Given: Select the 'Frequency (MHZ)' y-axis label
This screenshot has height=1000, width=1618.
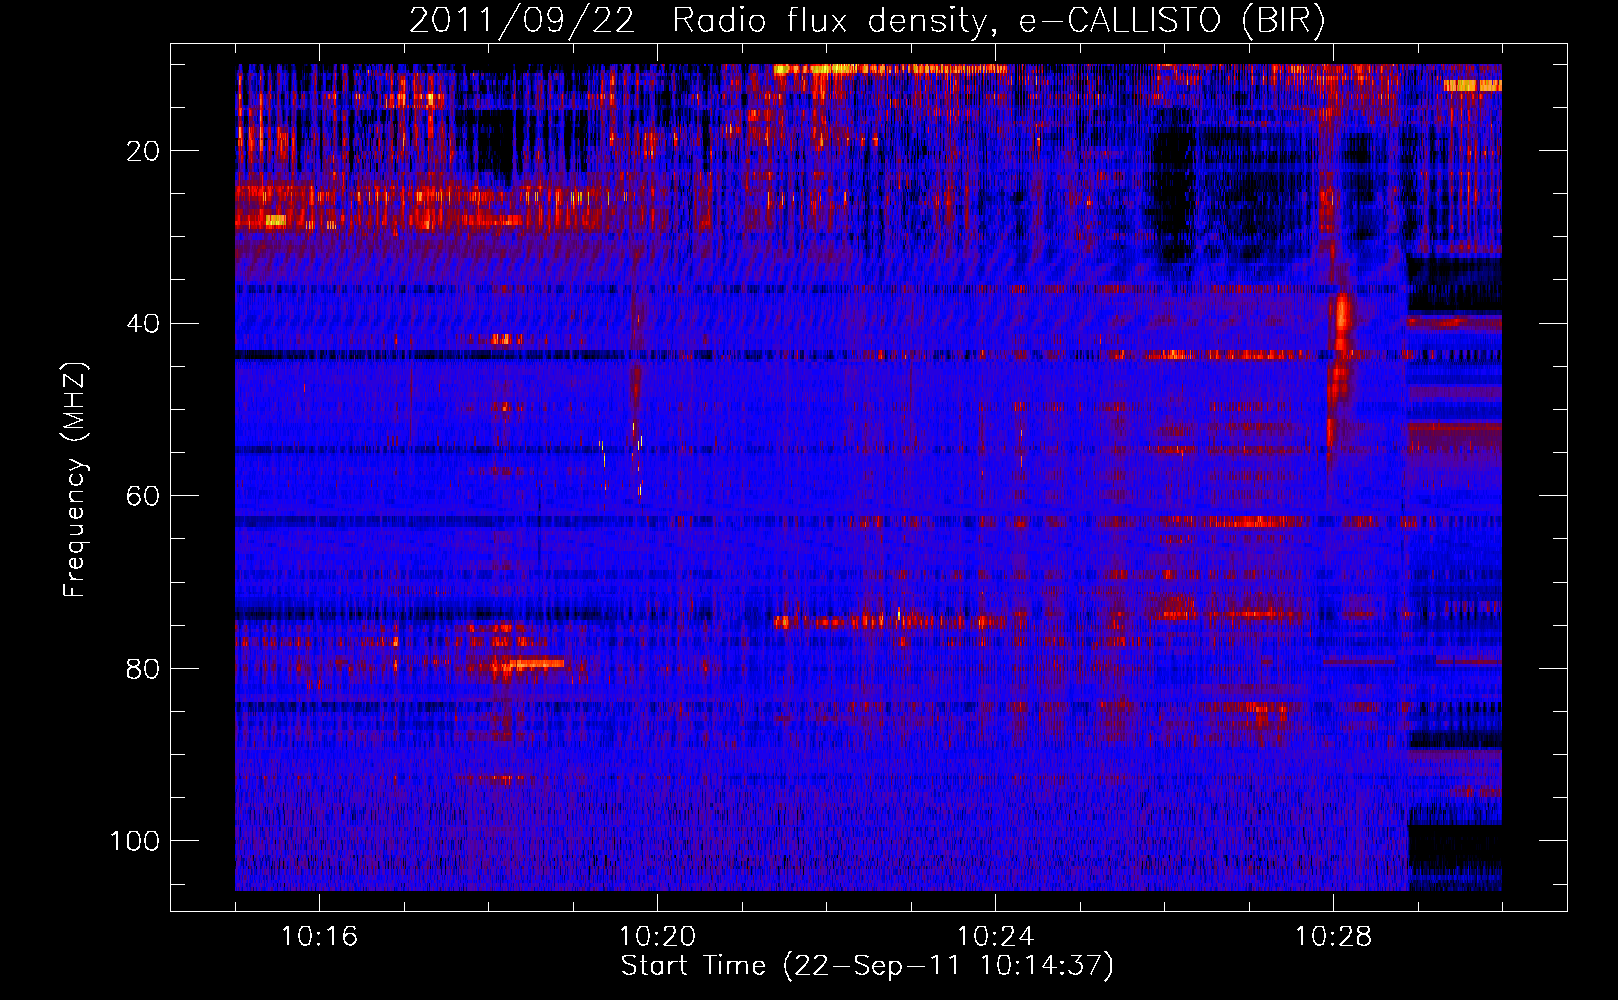Looking at the screenshot, I should click(74, 480).
